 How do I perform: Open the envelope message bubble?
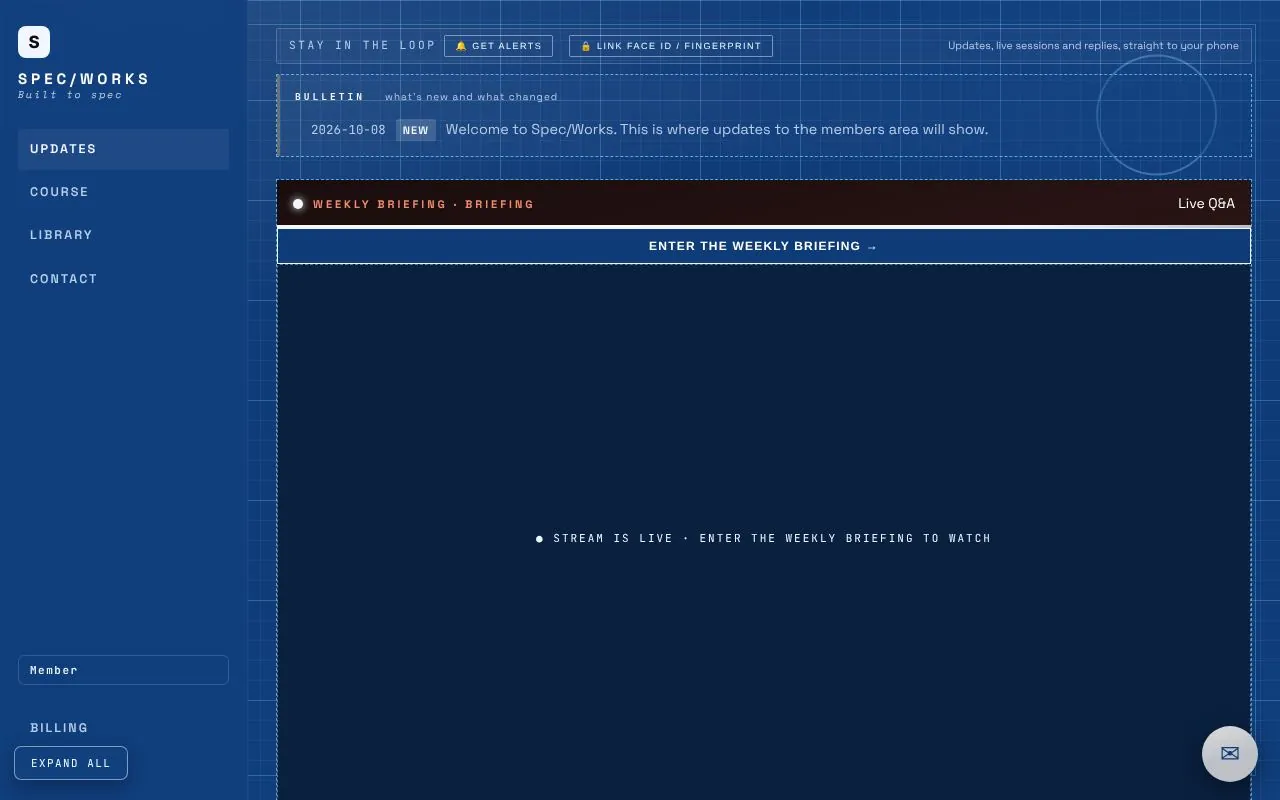pyautogui.click(x=1230, y=754)
